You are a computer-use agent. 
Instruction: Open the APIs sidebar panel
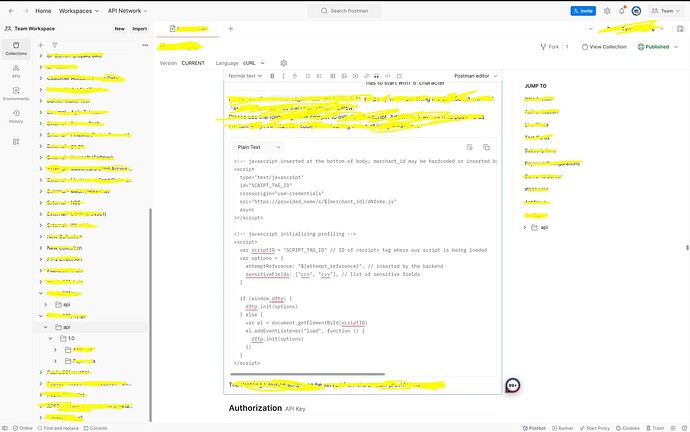click(x=16, y=71)
